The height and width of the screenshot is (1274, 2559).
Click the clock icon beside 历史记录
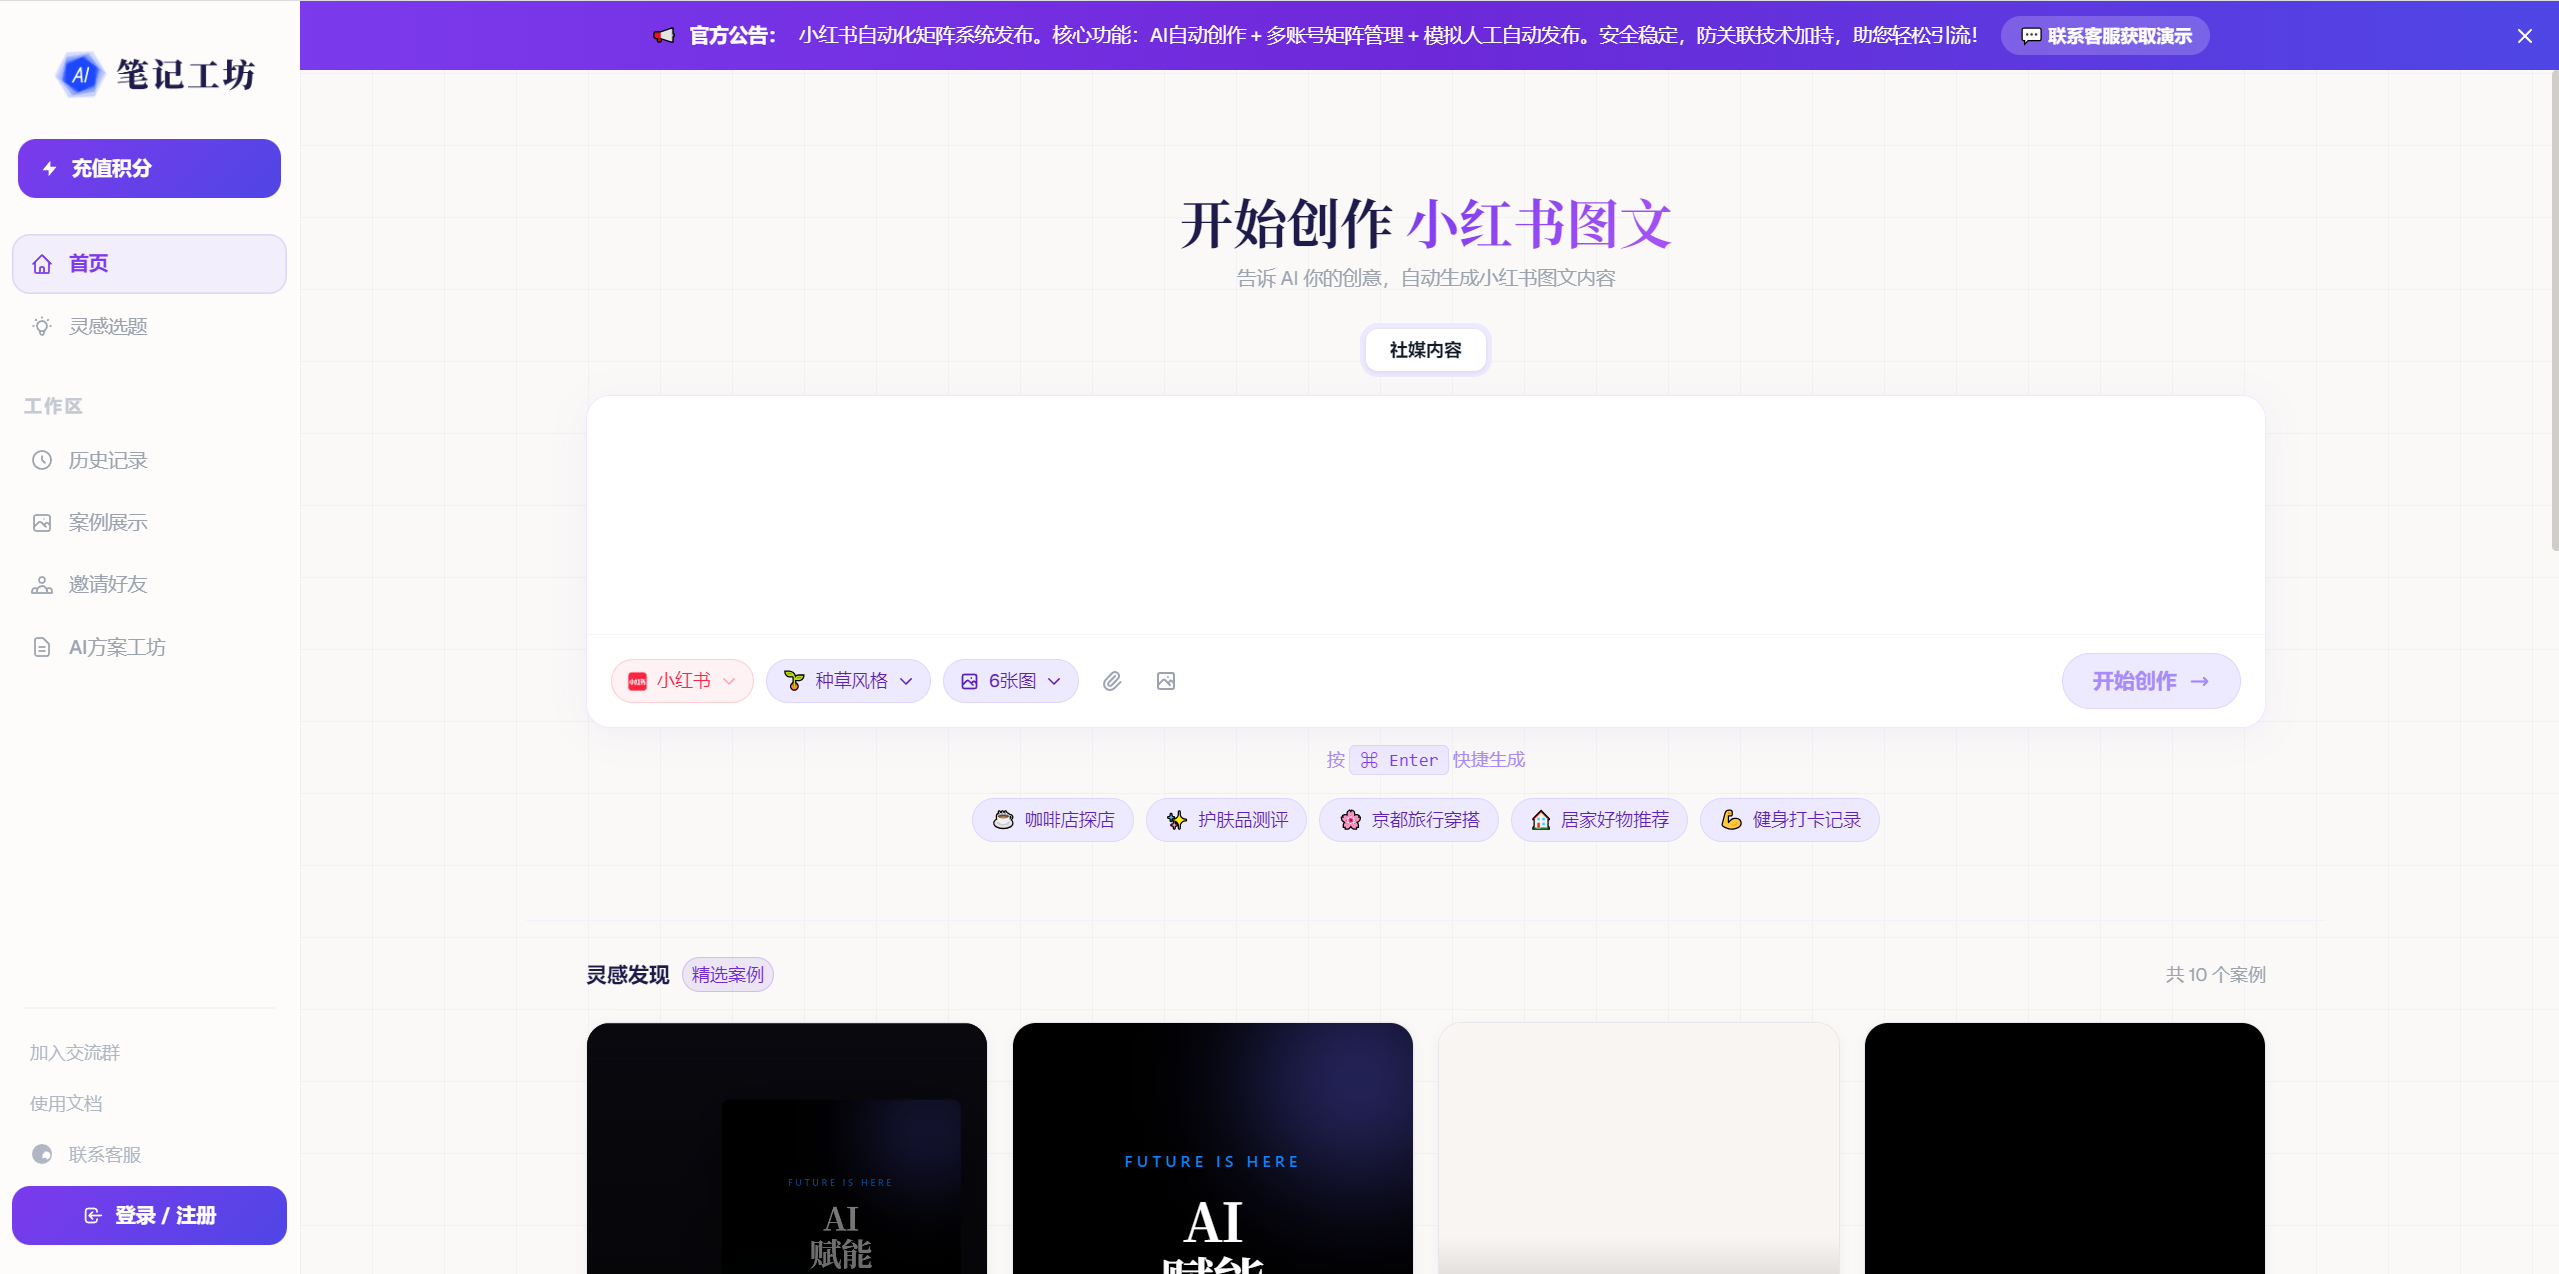(42, 460)
